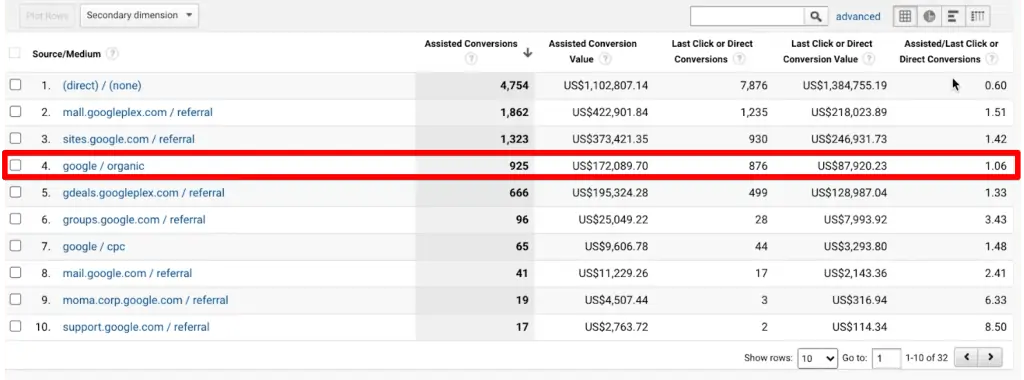
Task: Switch to comparison view icon
Action: [978, 16]
